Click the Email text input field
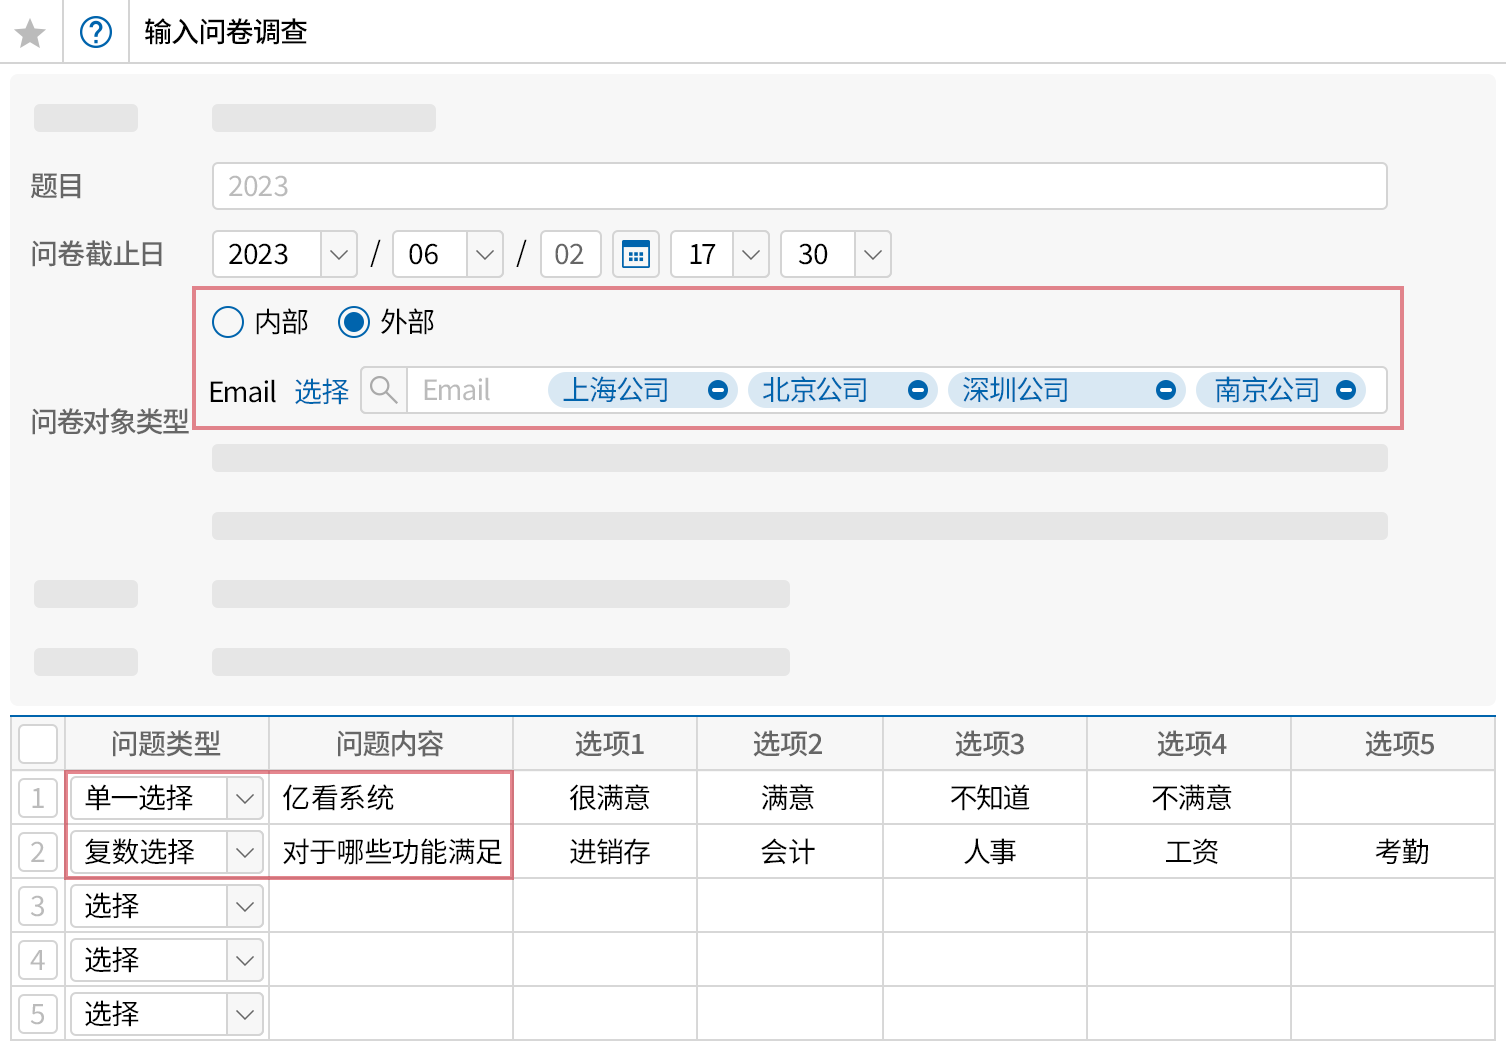The width and height of the screenshot is (1506, 1052). 475,390
